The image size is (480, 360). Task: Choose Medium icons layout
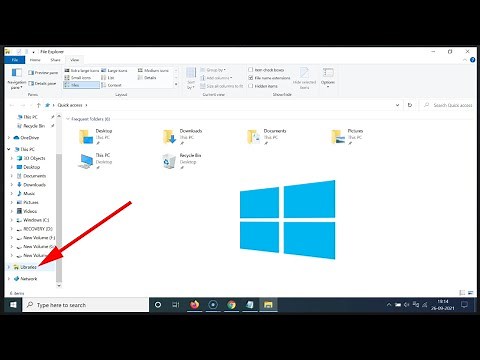tap(153, 70)
